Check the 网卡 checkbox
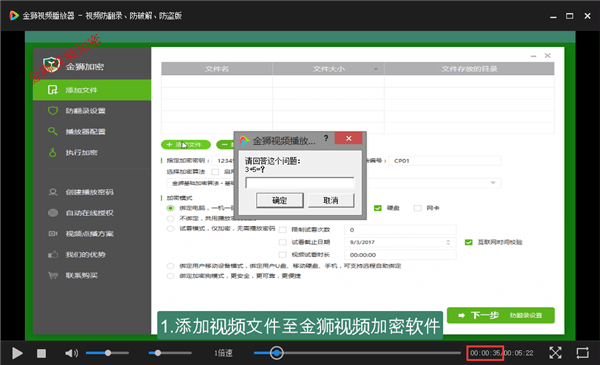Image resolution: width=600 pixels, height=365 pixels. (417, 208)
